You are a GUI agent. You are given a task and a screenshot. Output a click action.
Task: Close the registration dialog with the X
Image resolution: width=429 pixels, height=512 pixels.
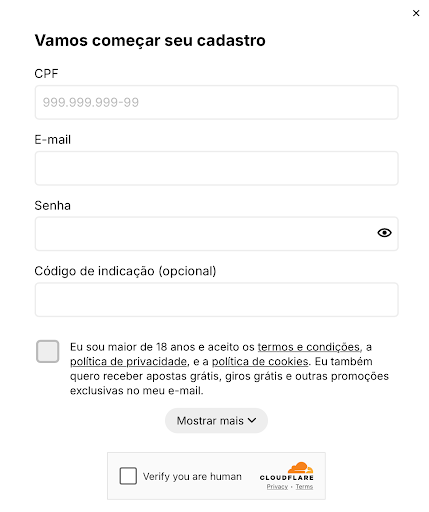pyautogui.click(x=416, y=13)
